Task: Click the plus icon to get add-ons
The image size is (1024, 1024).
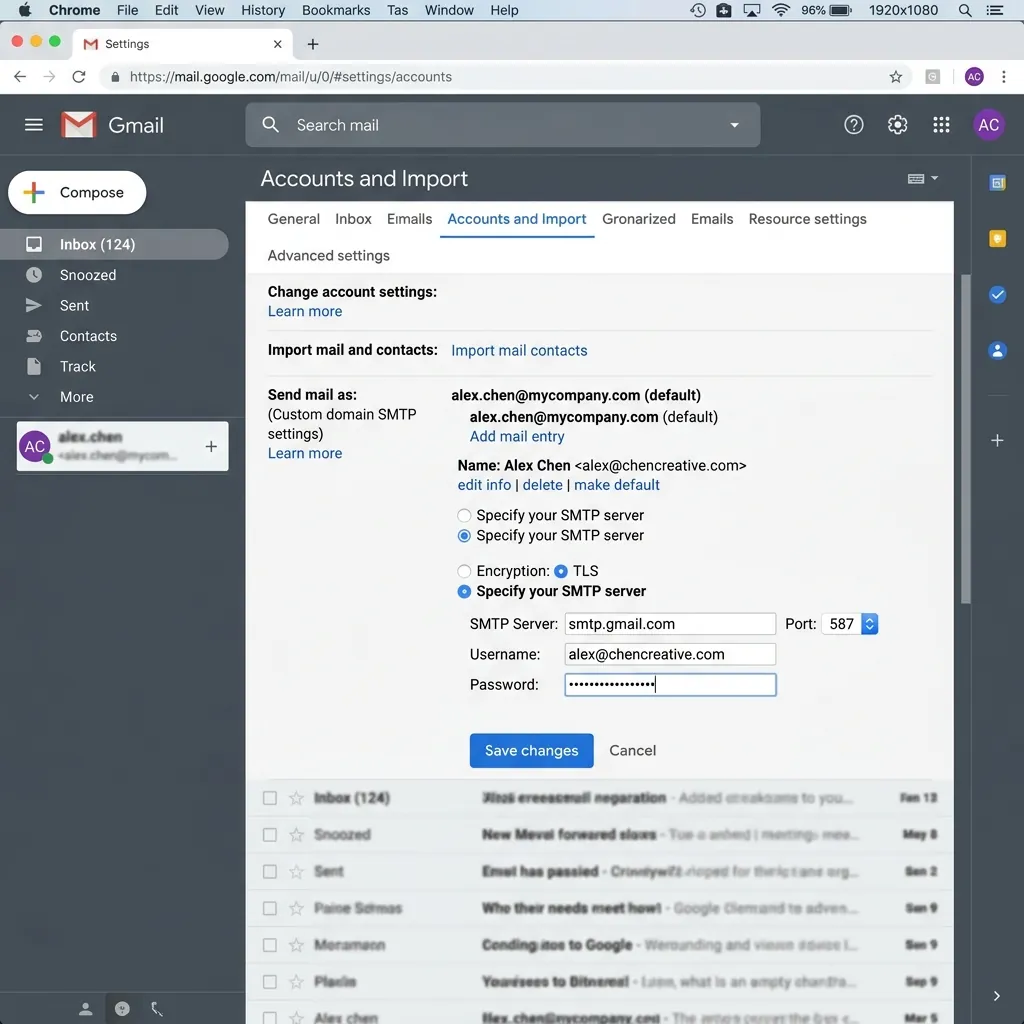Action: click(997, 440)
